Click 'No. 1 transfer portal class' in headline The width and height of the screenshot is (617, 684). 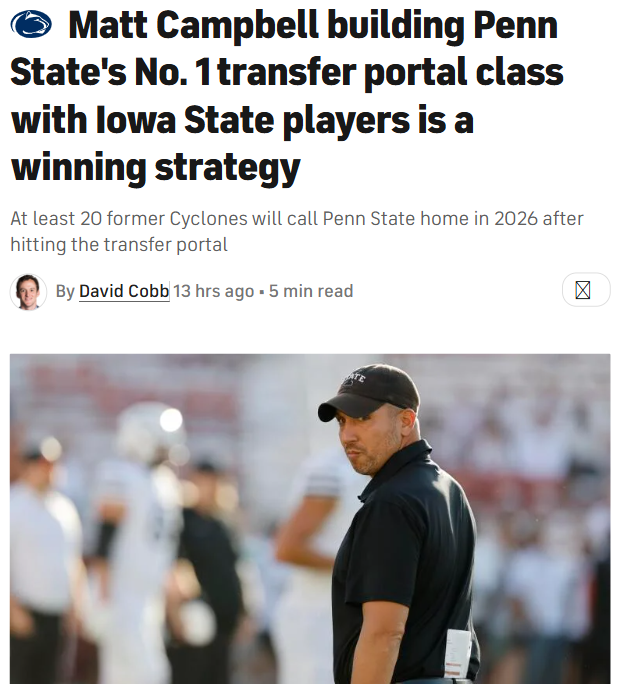352,73
